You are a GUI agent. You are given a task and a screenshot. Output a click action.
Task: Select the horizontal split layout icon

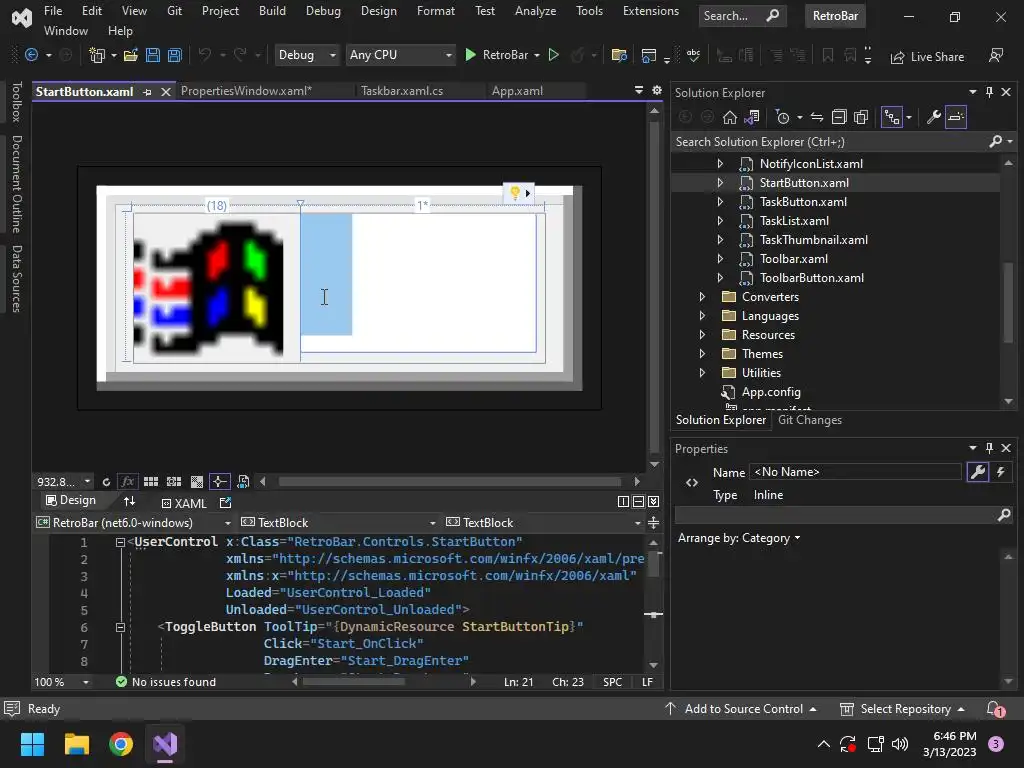point(639,502)
